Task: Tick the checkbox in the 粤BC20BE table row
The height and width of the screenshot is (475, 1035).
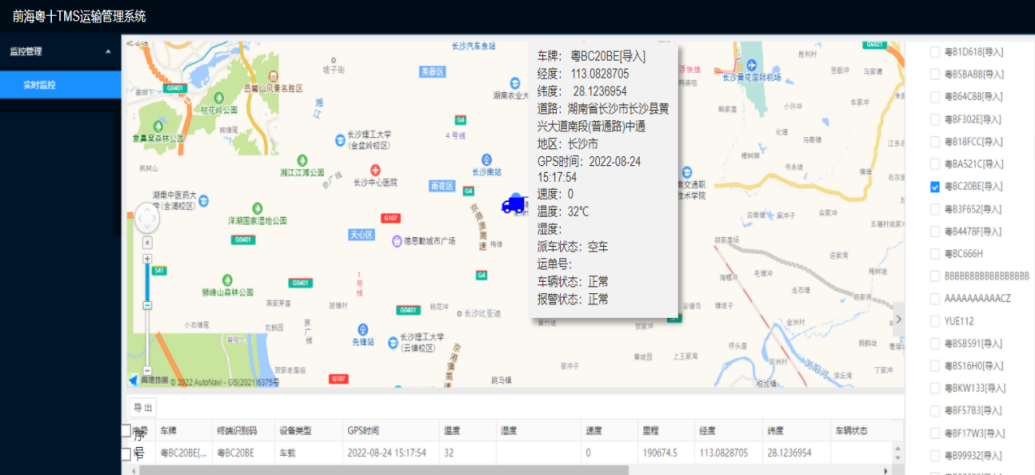Action: pos(126,454)
